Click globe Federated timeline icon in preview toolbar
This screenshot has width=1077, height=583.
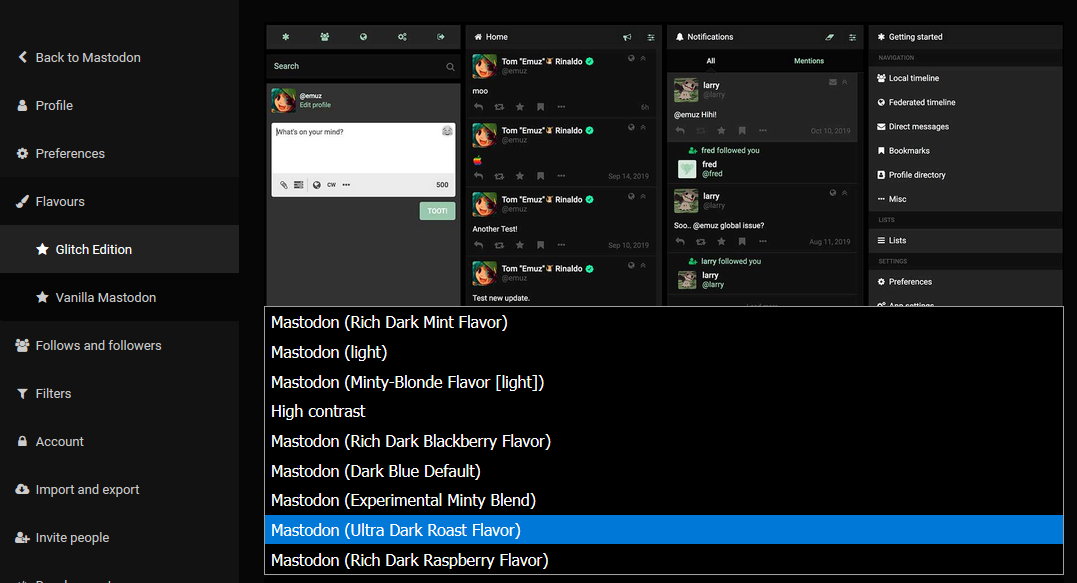pos(363,37)
